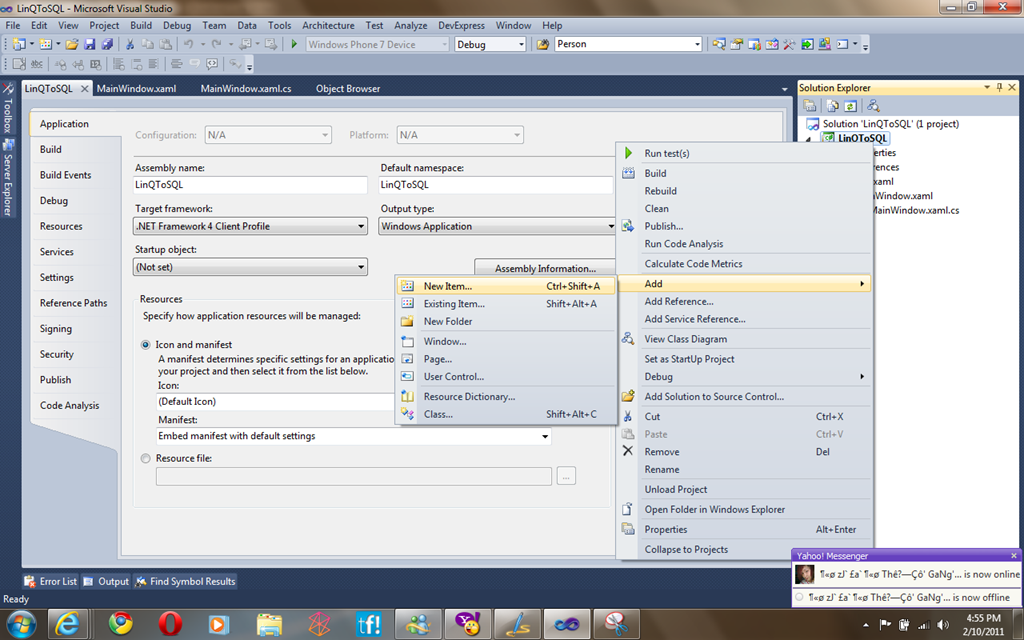Click the Save All toolbar icon
Image resolution: width=1024 pixels, height=640 pixels.
(105, 44)
